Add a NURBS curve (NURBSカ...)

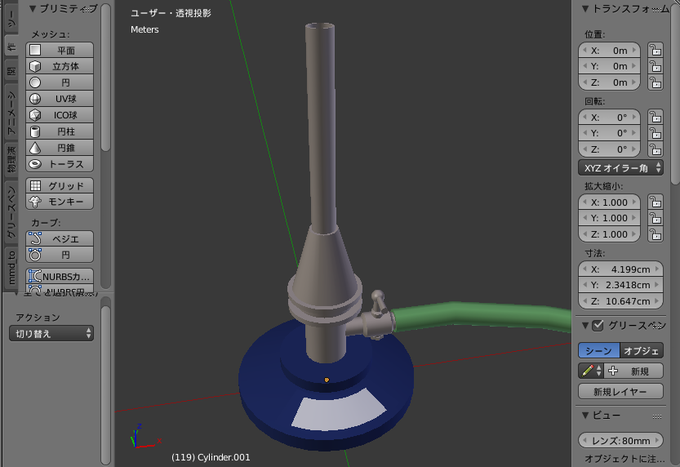click(59, 276)
